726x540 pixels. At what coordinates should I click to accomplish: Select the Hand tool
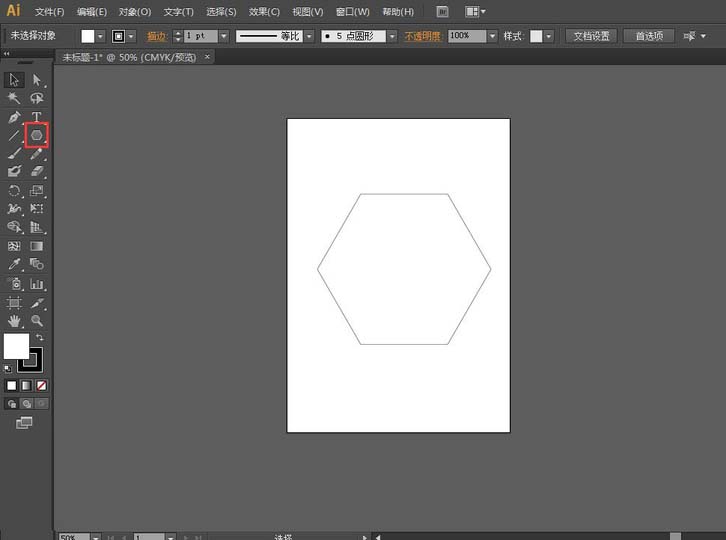pos(14,321)
